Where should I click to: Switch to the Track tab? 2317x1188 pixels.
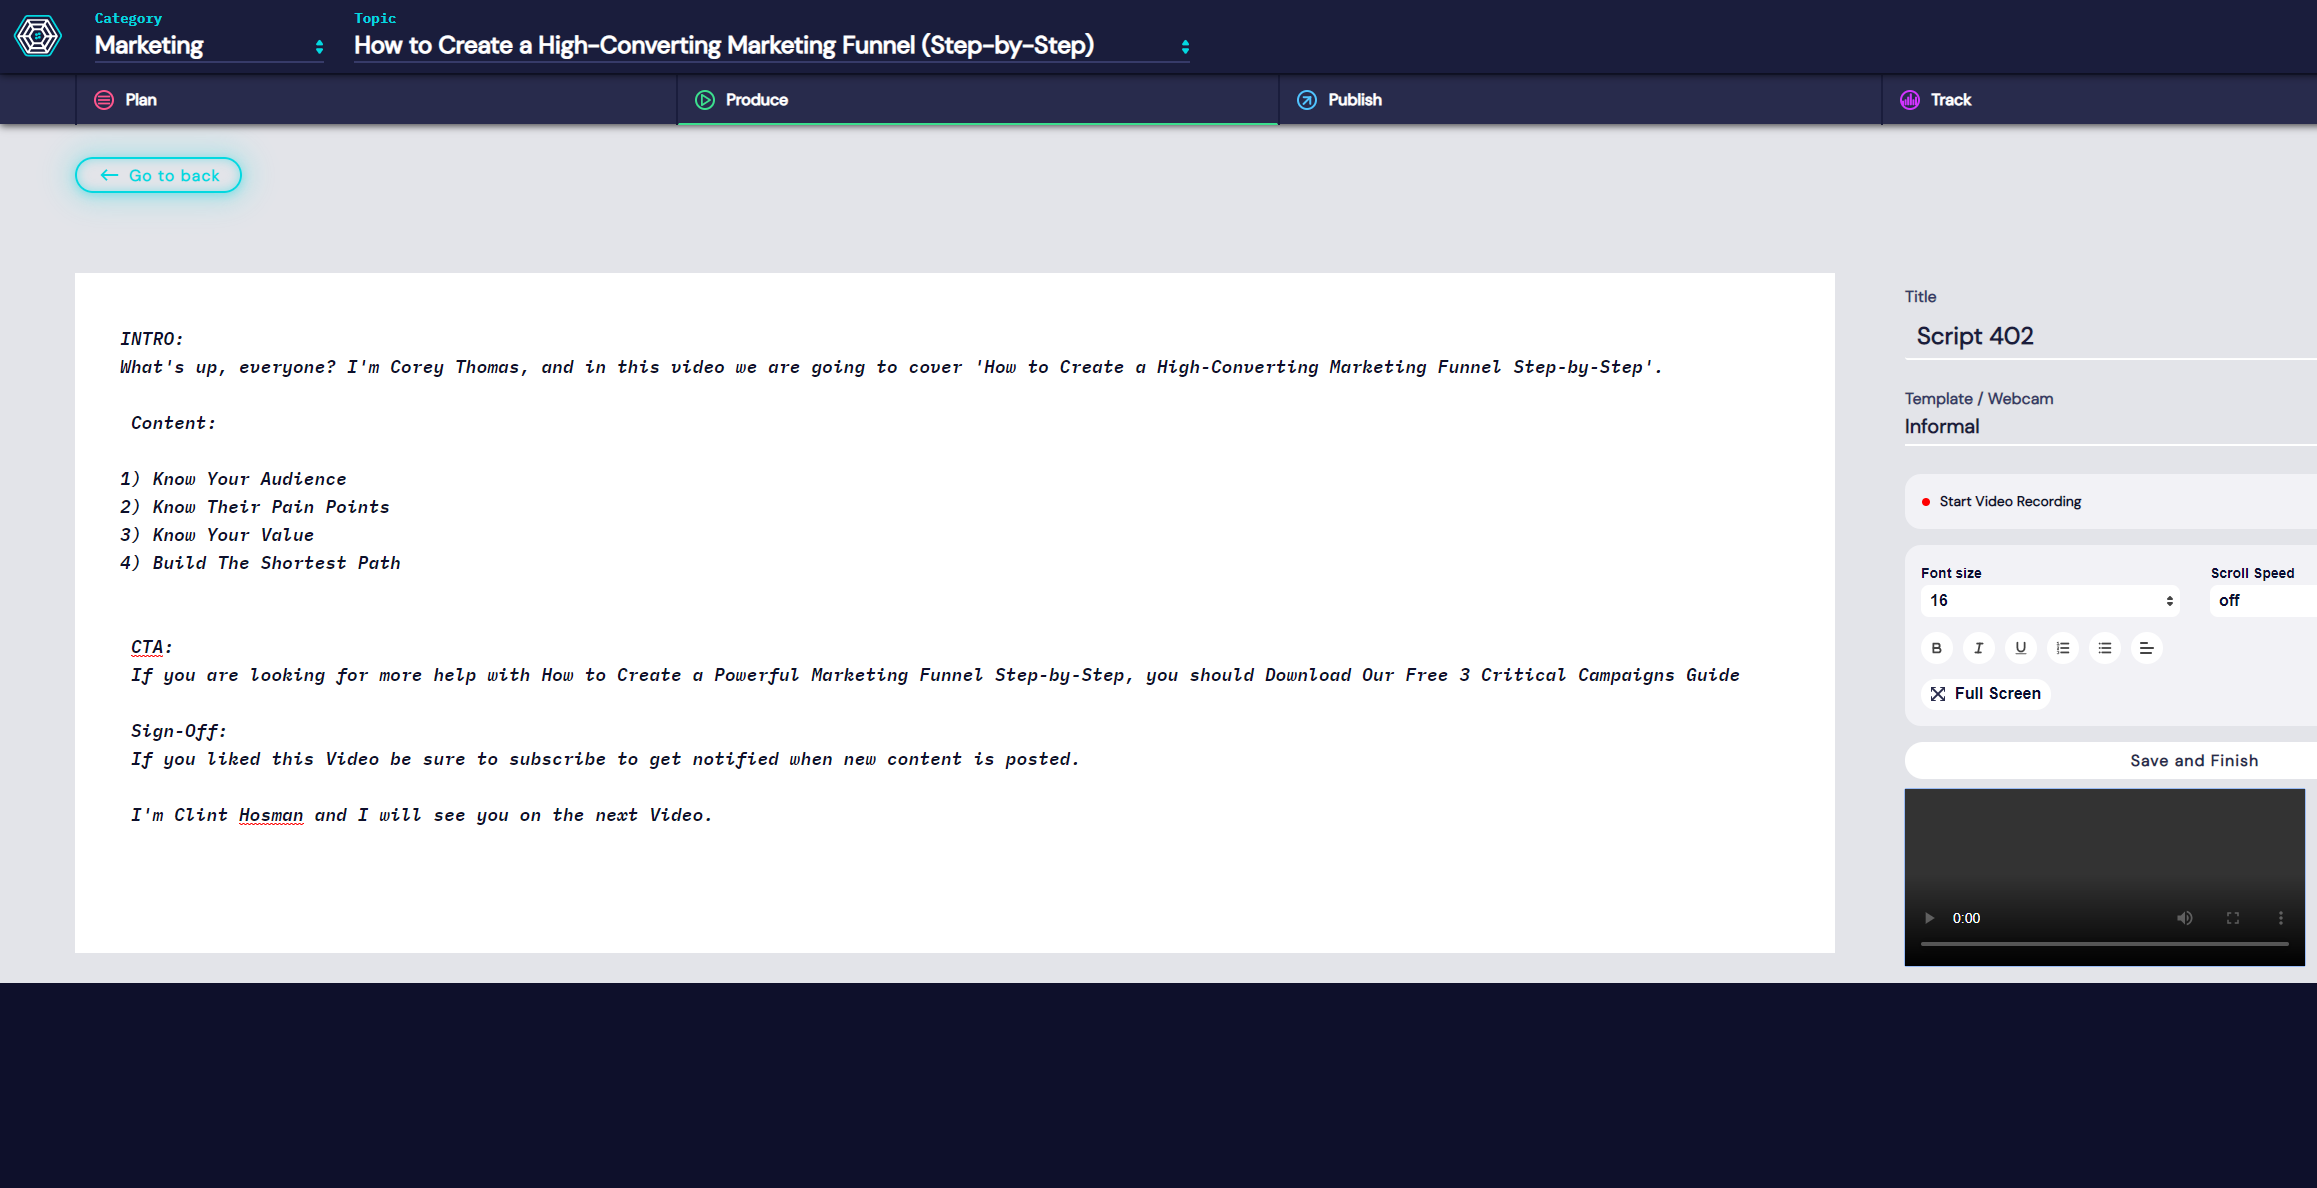click(2099, 100)
